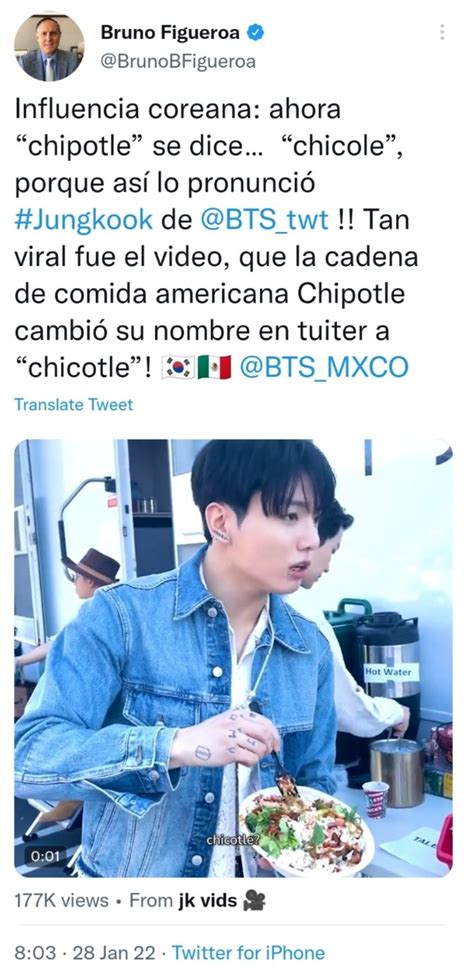
Task: Tap the South Korea flag emoji
Action: coord(178,367)
